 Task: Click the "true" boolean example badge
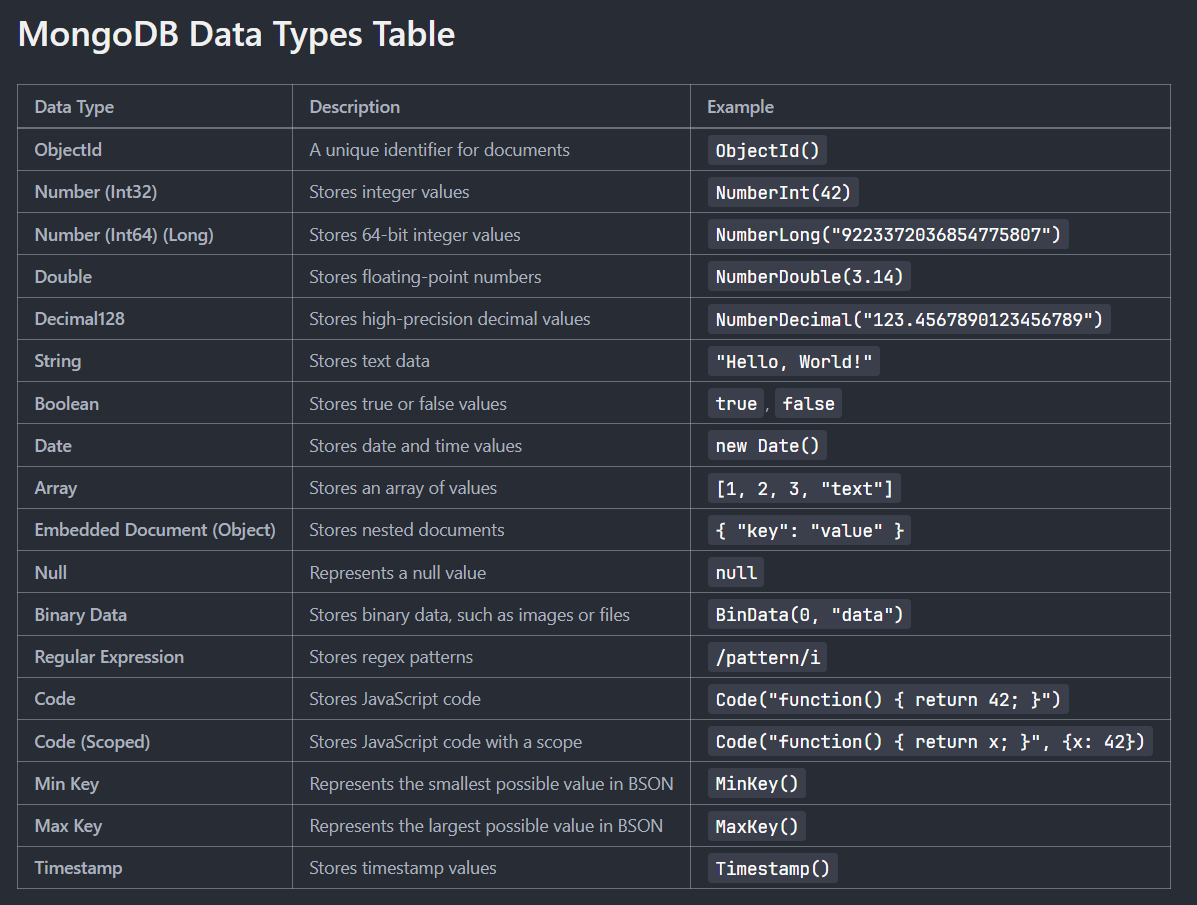click(736, 403)
